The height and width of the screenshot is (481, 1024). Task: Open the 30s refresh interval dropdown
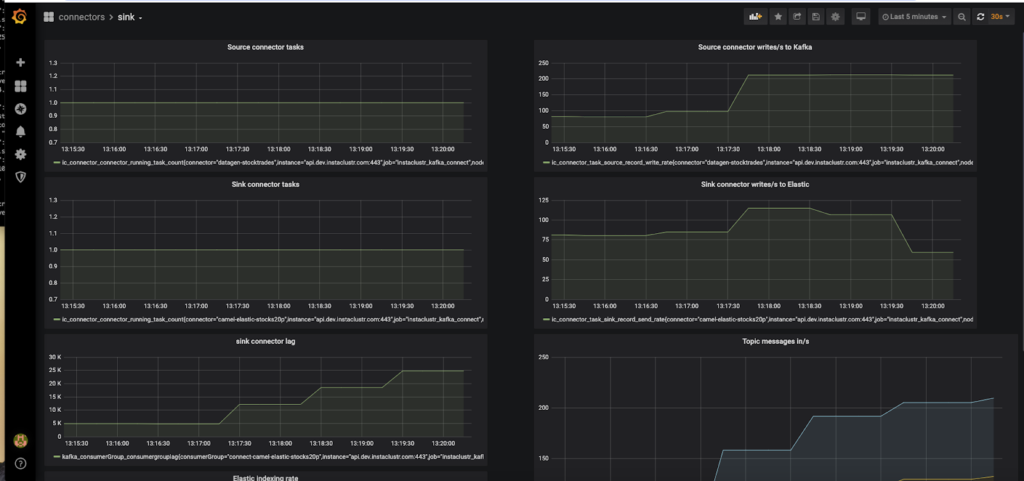point(1000,17)
